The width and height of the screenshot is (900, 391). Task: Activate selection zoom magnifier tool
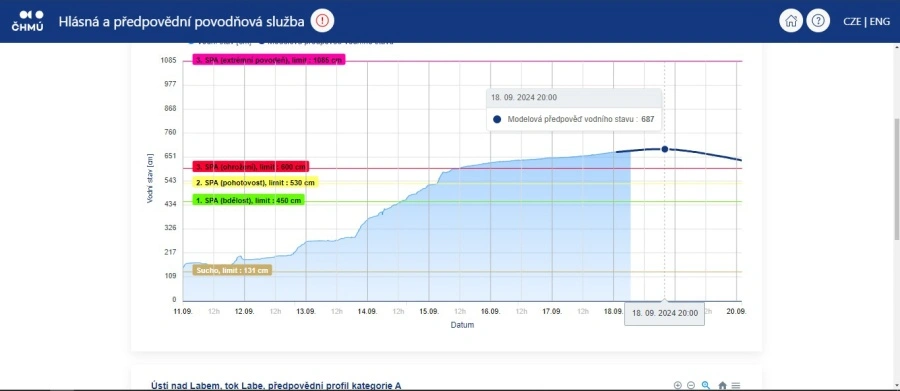706,385
